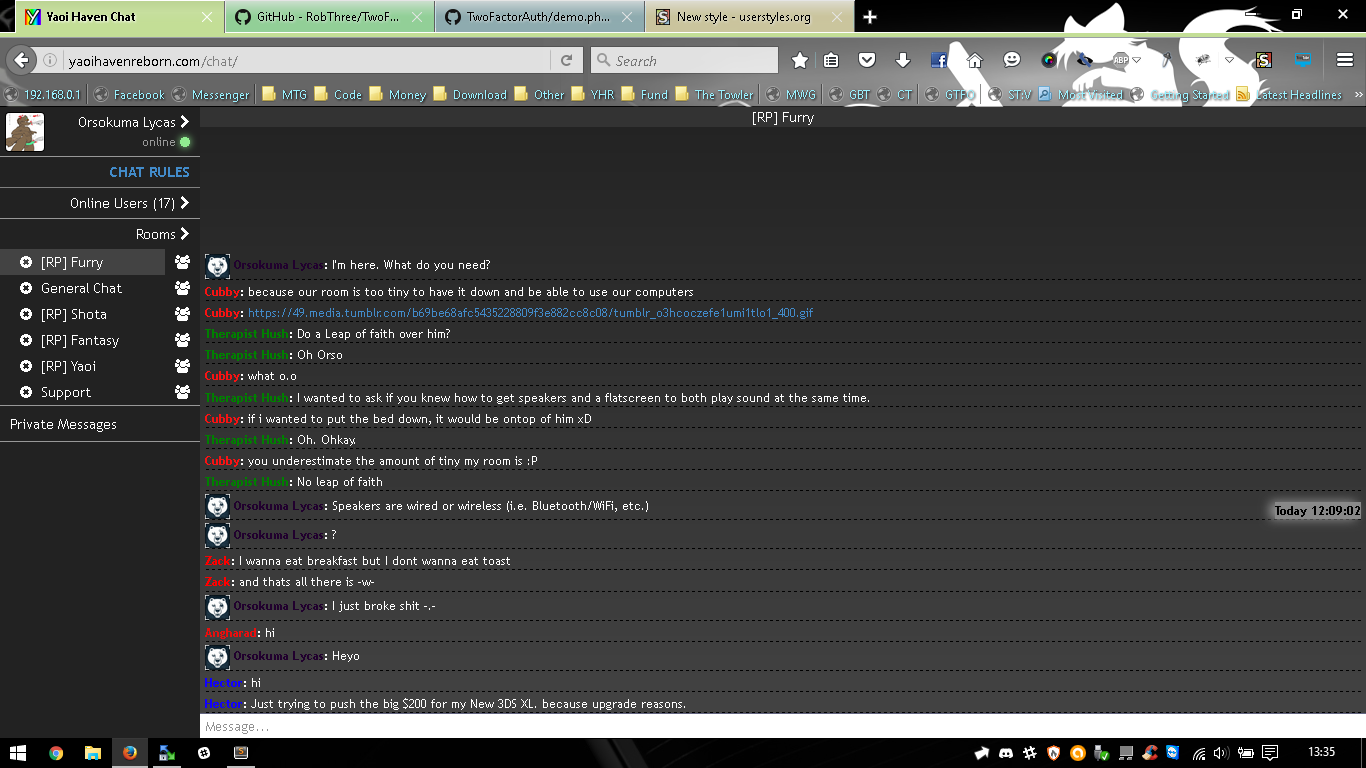Viewport: 1366px width, 768px height.
Task: Close the Yaoi Haven Chat tab
Action: pyautogui.click(x=207, y=17)
